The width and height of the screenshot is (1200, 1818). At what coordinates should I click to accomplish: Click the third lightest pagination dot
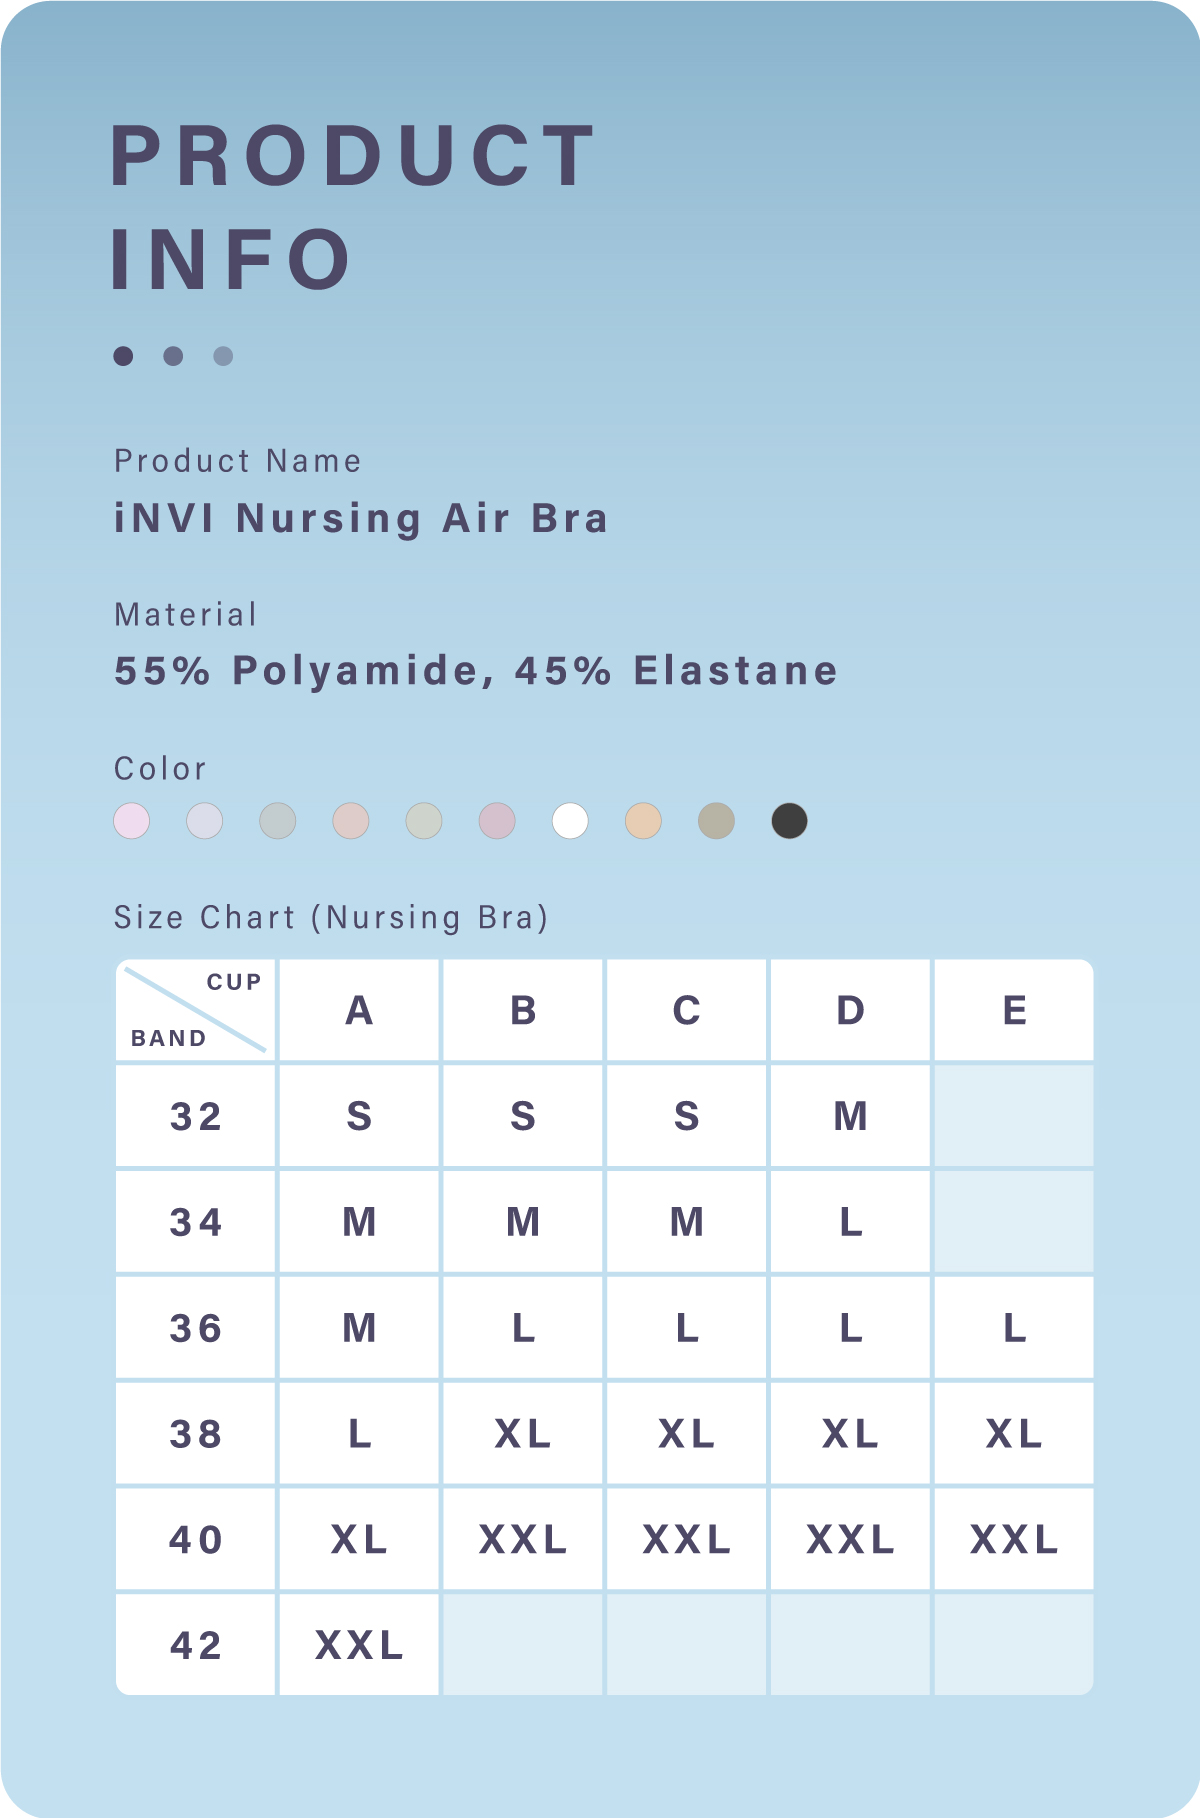pos(223,356)
